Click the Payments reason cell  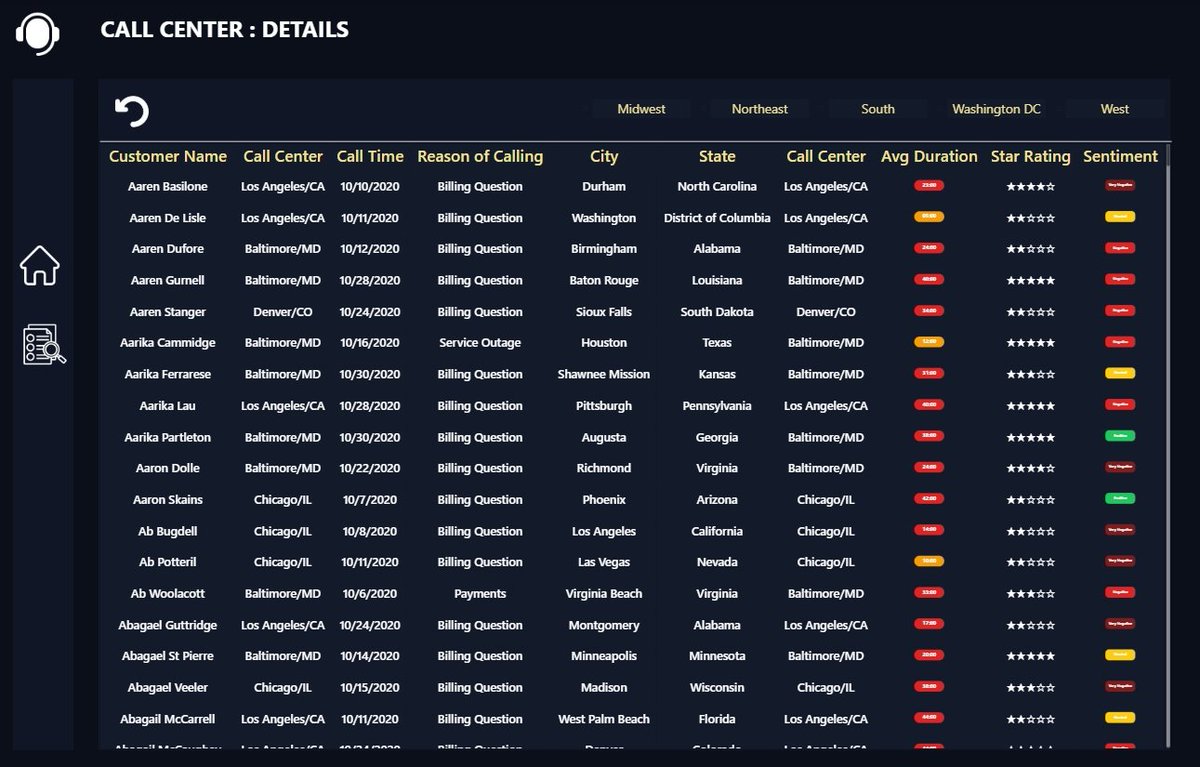(x=480, y=594)
